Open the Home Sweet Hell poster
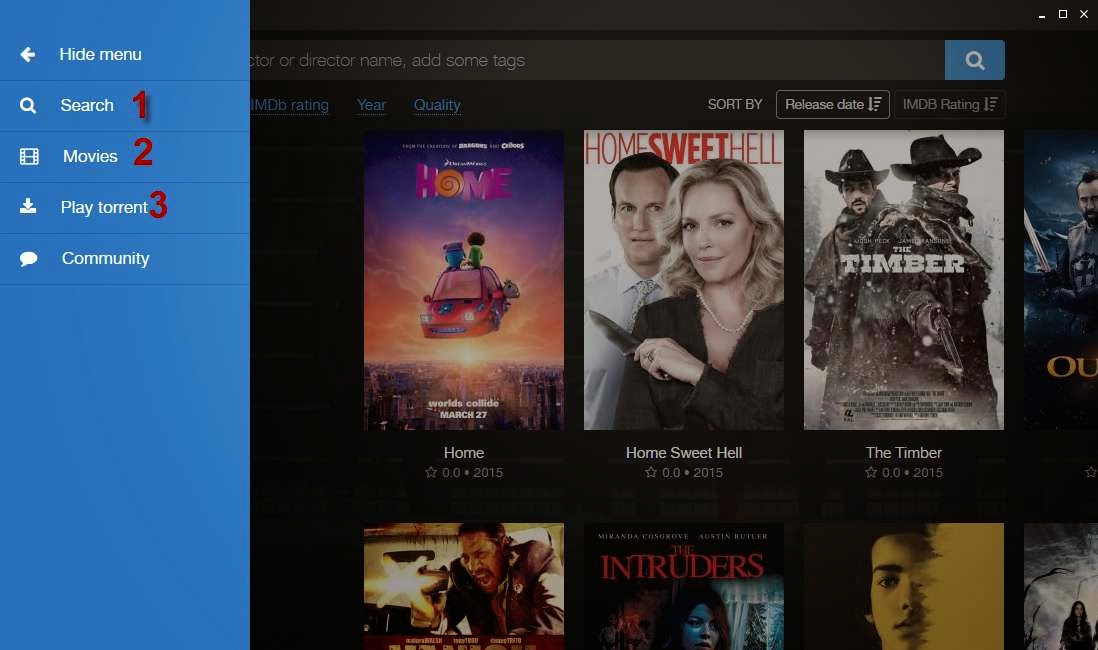Viewport: 1098px width, 650px height. pyautogui.click(x=684, y=280)
